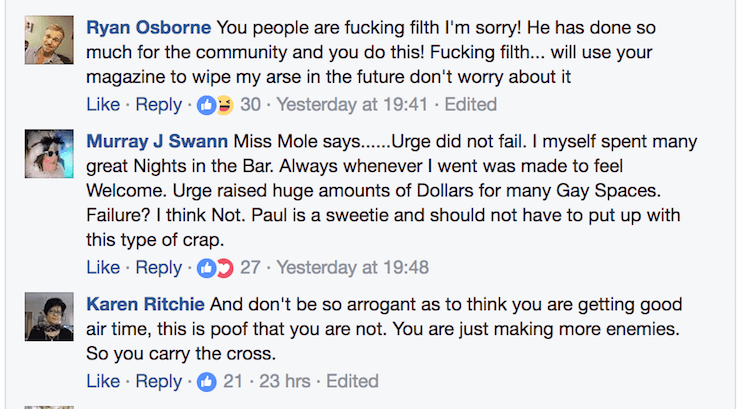Click the like reaction icon on Ryan Osborne's comment
Screen dimensions: 750x409
[x=208, y=104]
